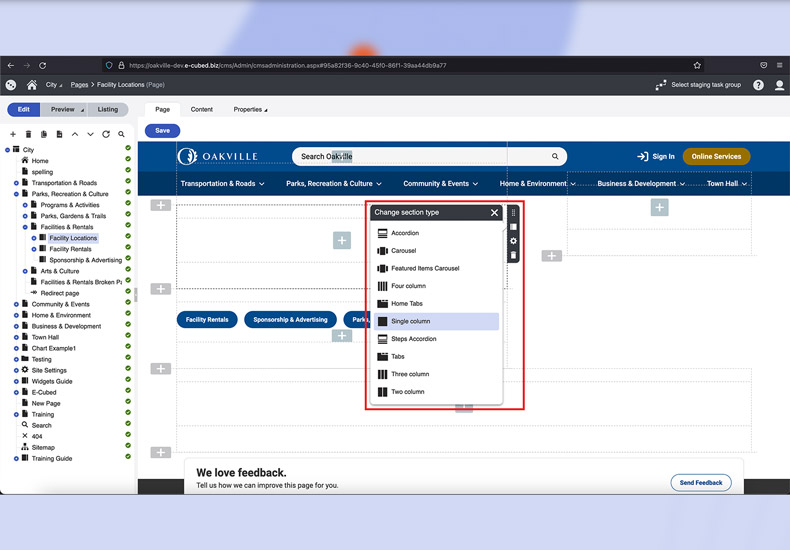Open the Properties tab dropdown
The width and height of the screenshot is (790, 550).
click(x=250, y=109)
